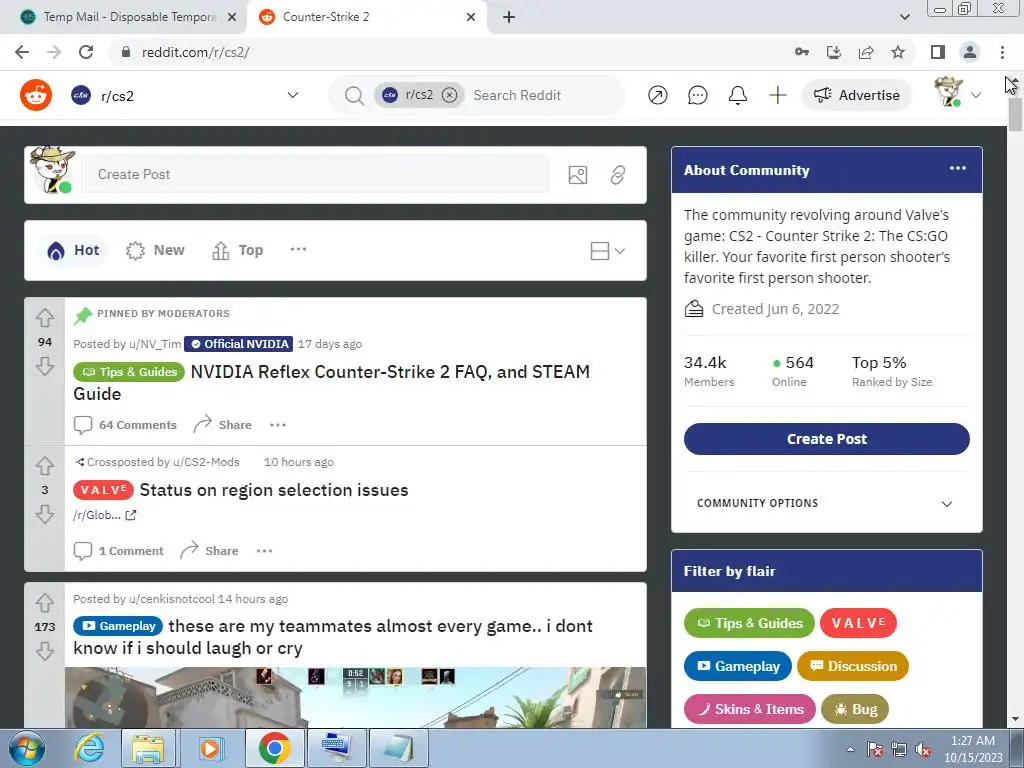
Task: Click Gameplay flair on teammates post
Action: coord(118,626)
